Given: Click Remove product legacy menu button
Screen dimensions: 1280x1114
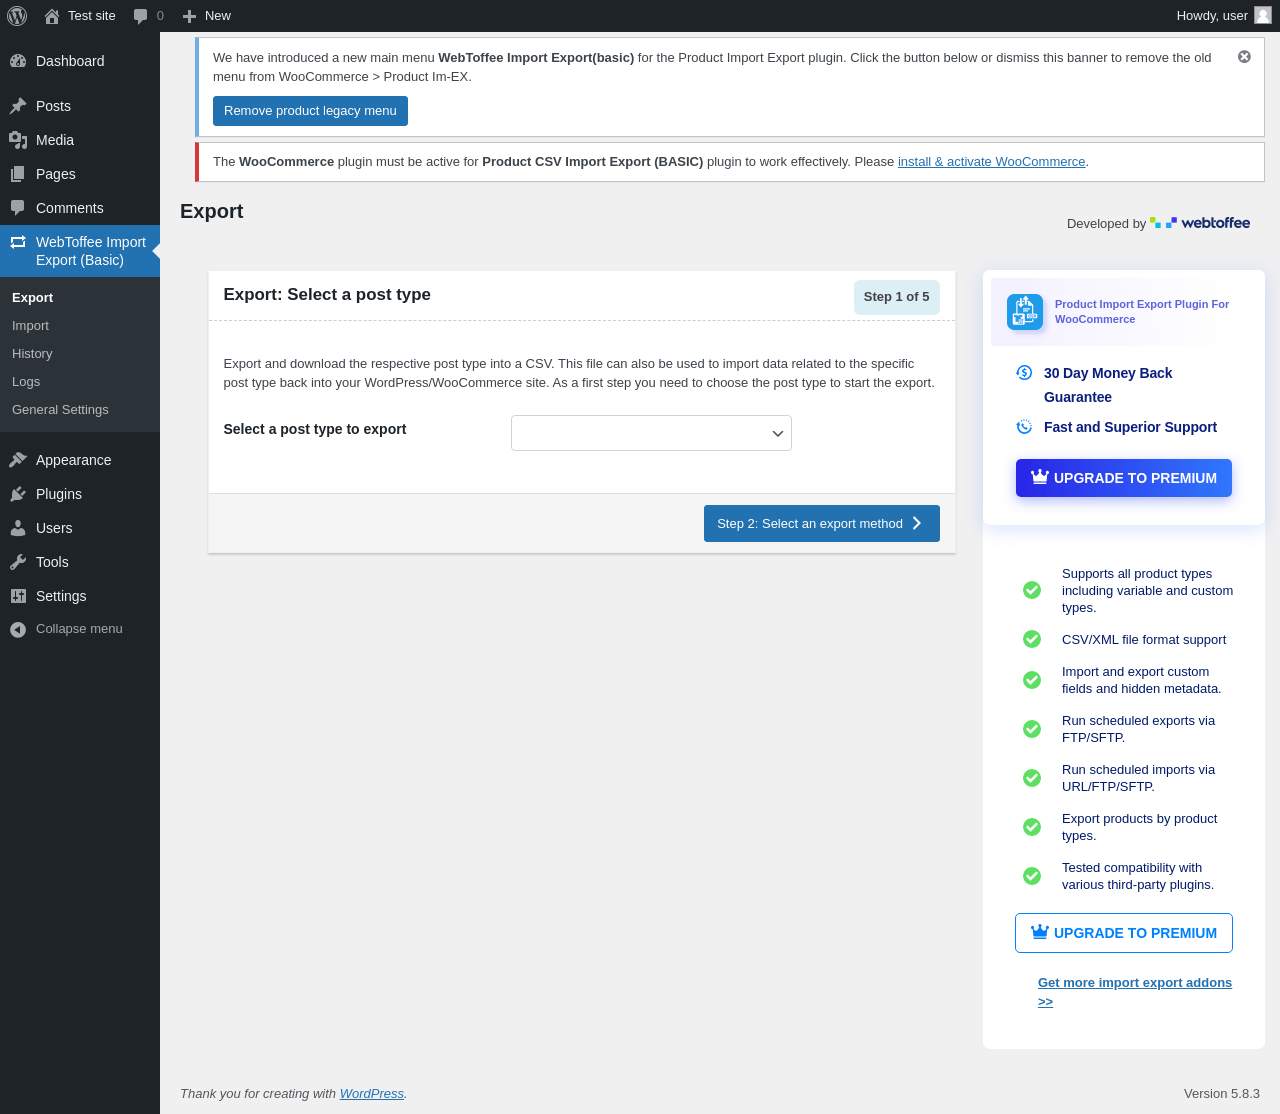Looking at the screenshot, I should pos(310,111).
